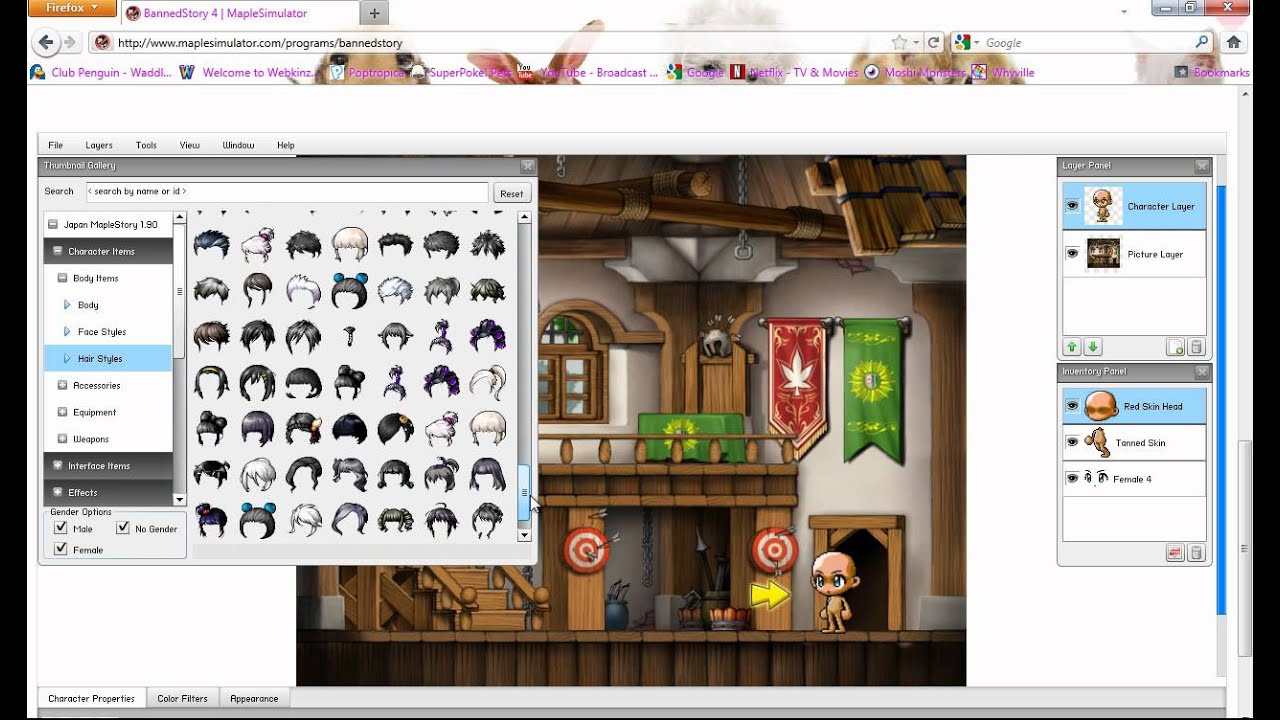
Task: Collapse Japan MapleStory 1.90 node
Action: 54,225
